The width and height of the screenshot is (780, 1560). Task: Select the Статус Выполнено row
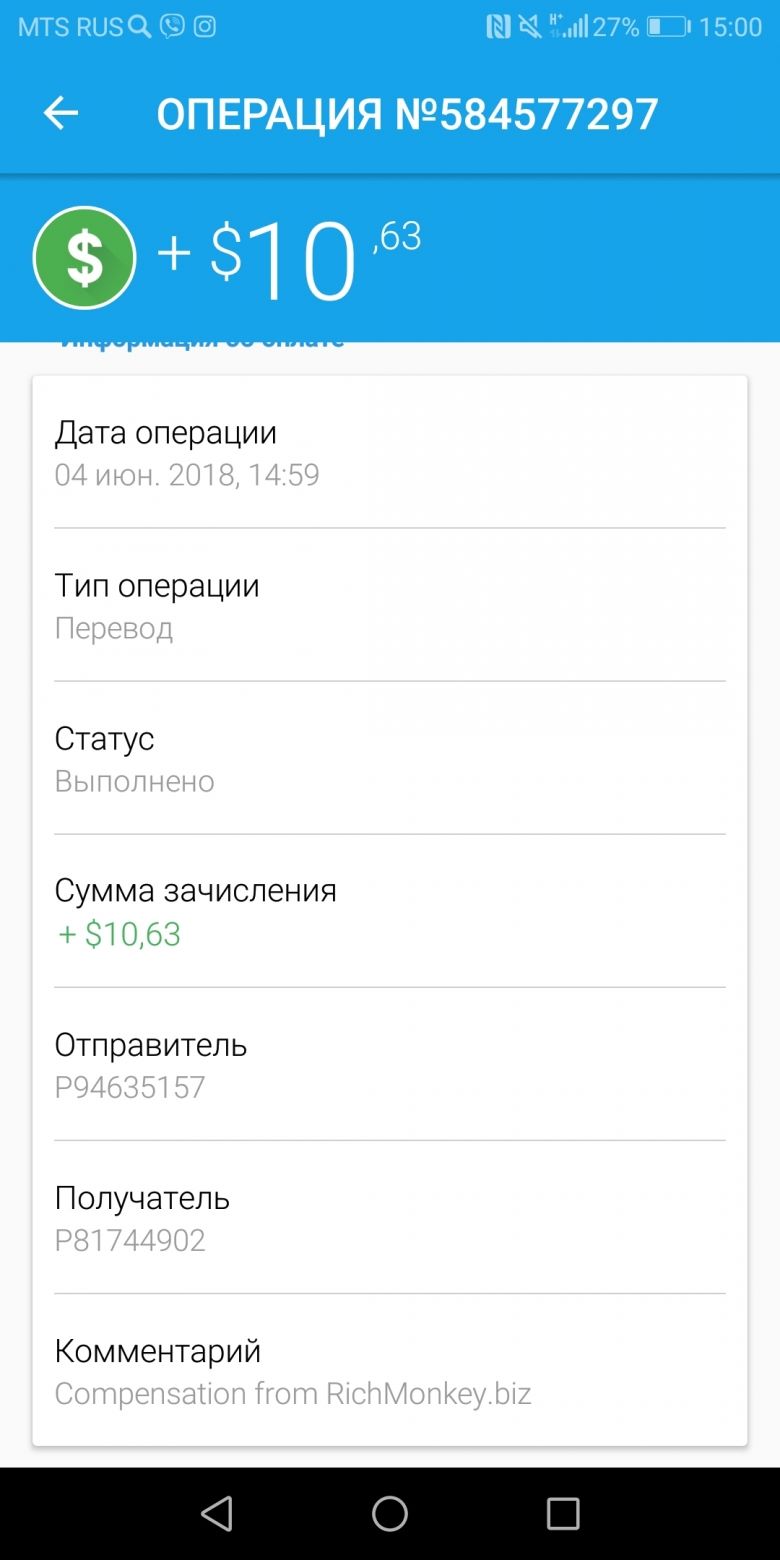point(390,758)
